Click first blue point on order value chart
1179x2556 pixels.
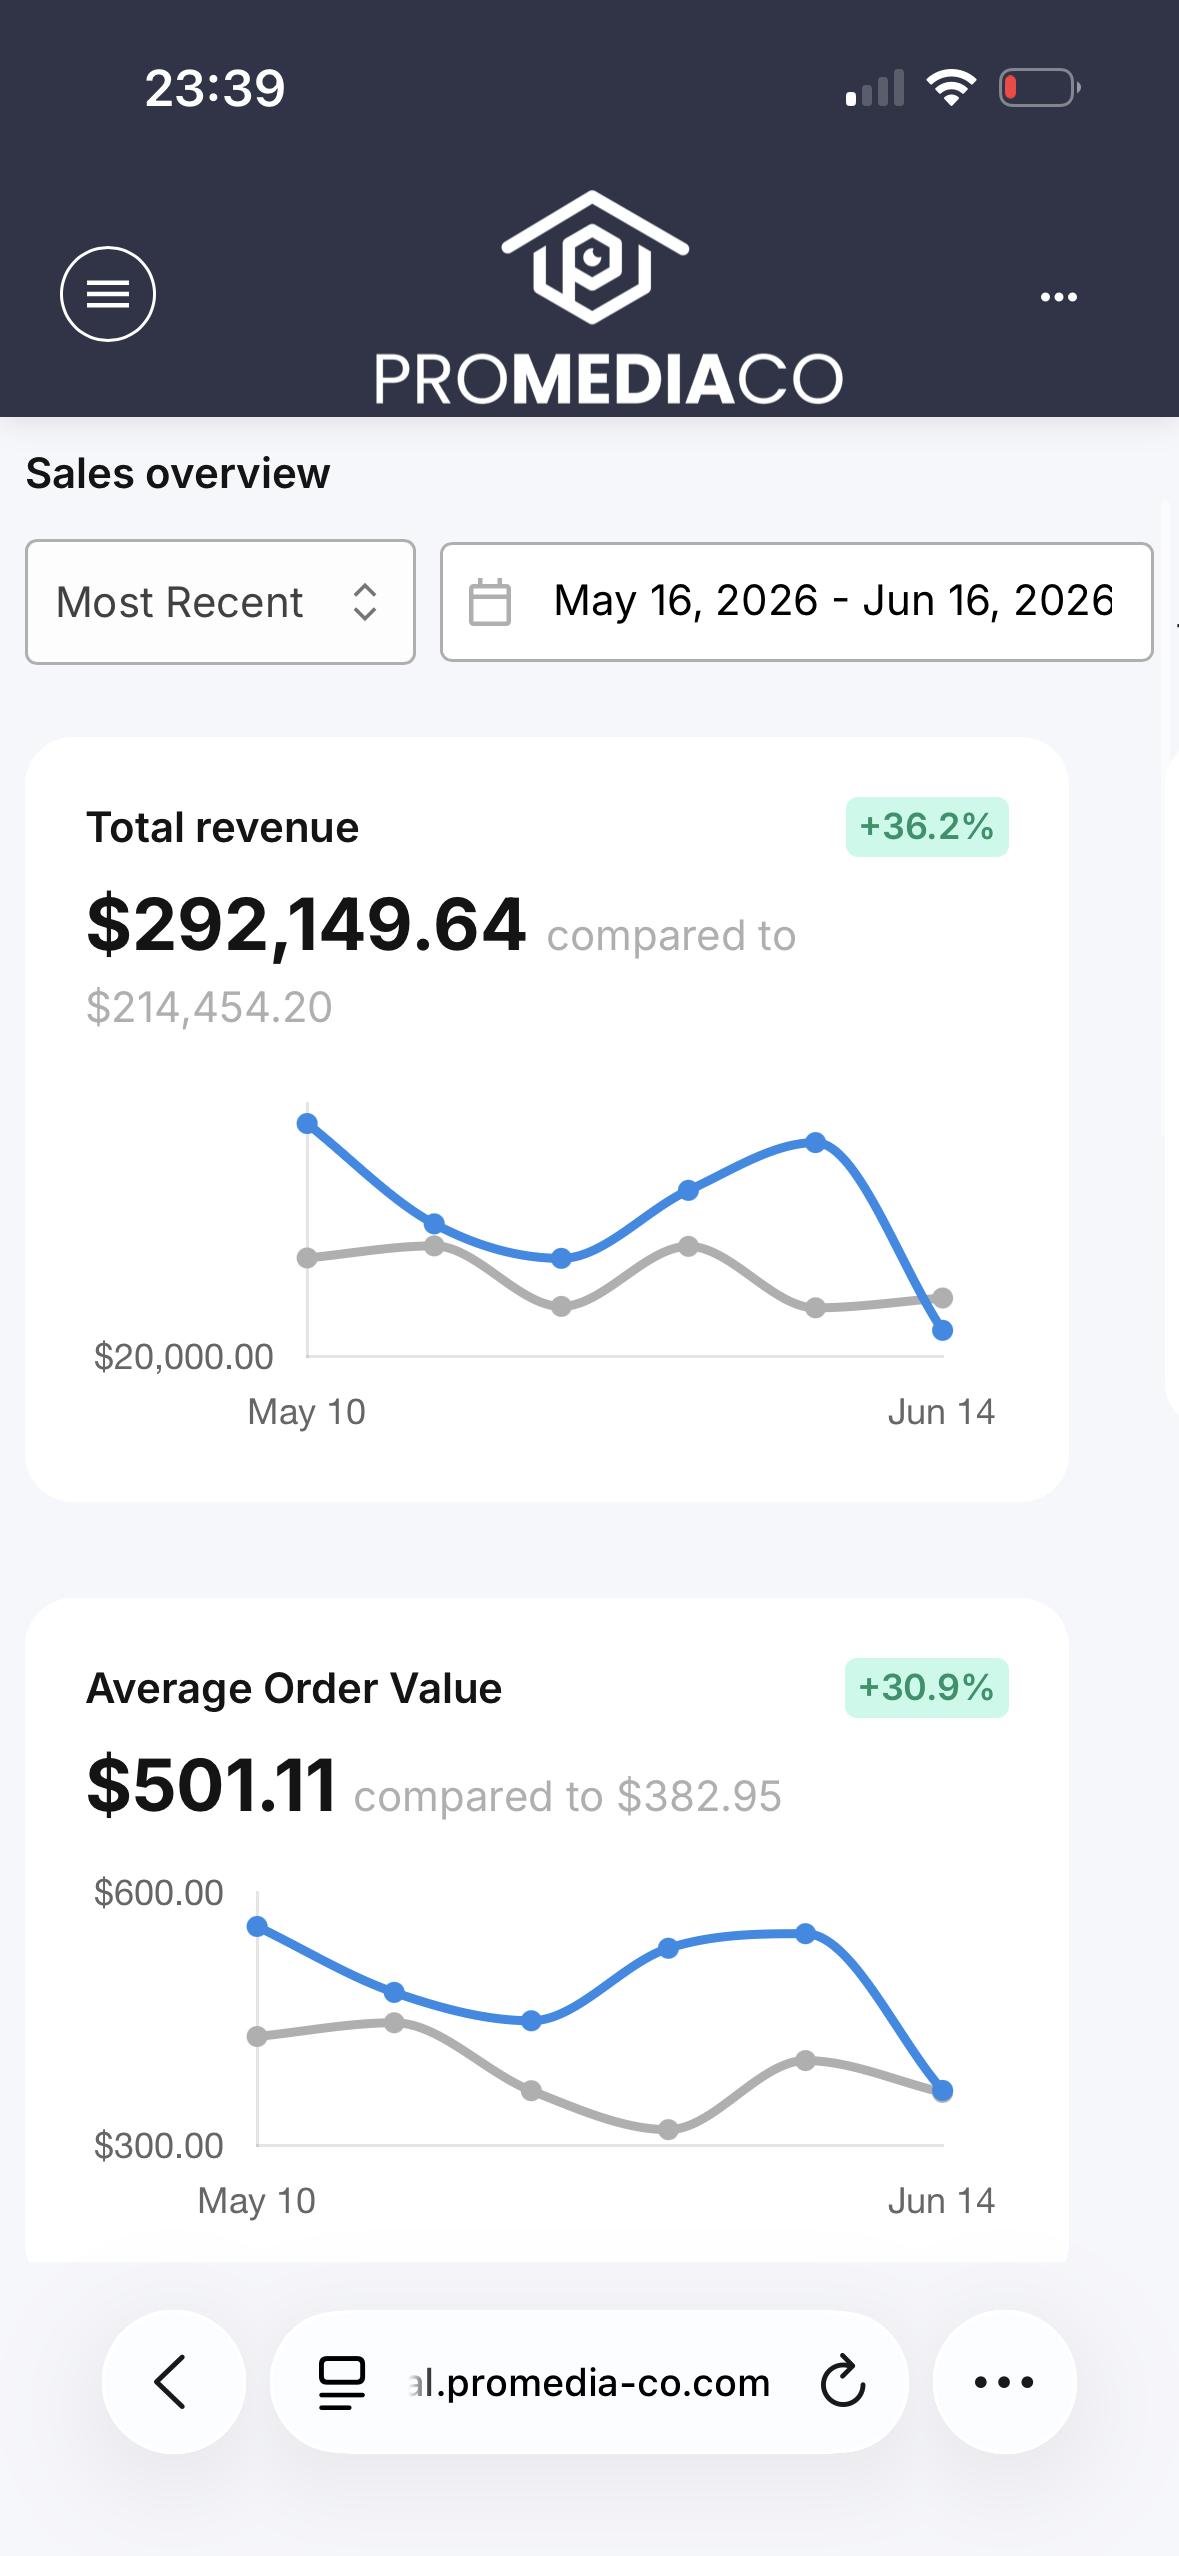[x=257, y=1926]
